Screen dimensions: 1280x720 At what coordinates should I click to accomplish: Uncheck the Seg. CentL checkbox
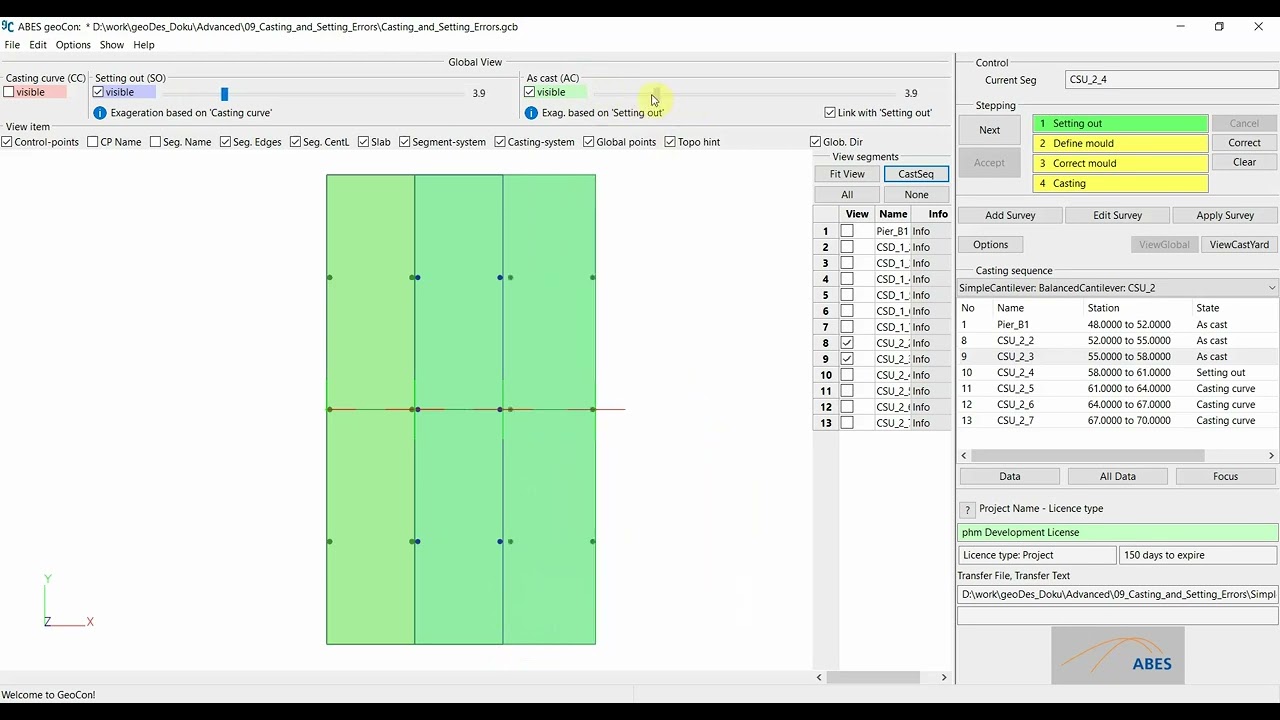296,142
